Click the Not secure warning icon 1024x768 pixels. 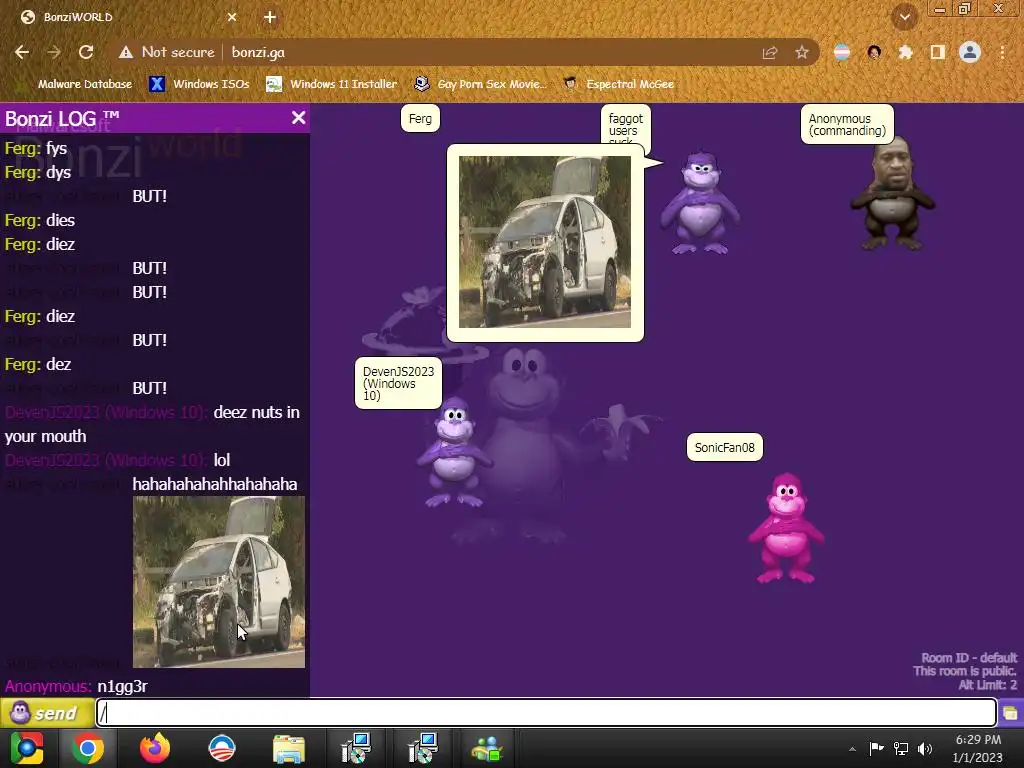[x=125, y=52]
